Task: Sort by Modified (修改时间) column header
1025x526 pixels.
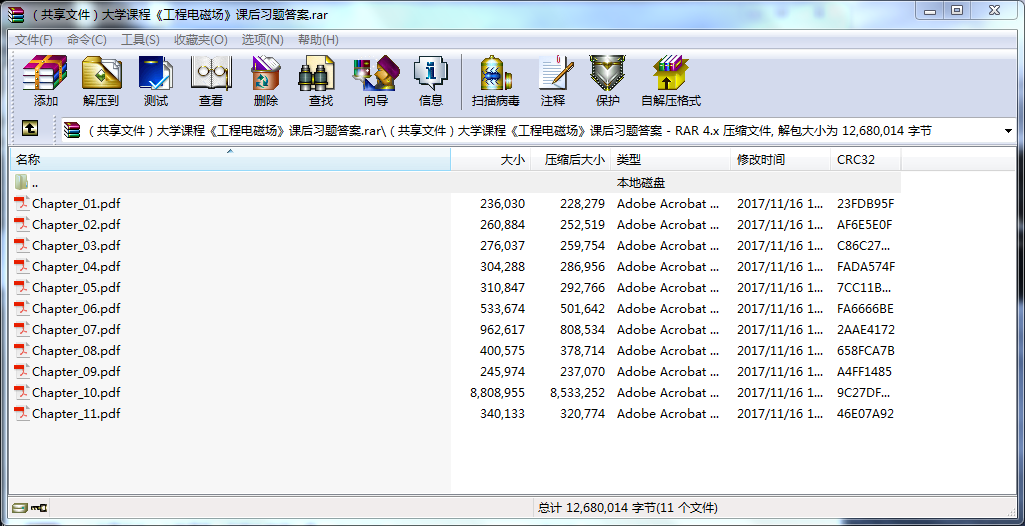Action: click(781, 159)
